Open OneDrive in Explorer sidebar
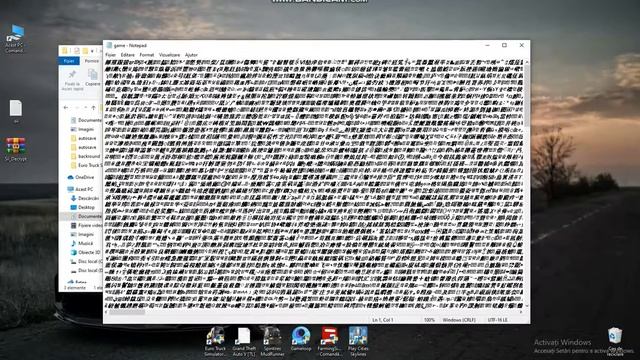 (x=81, y=177)
